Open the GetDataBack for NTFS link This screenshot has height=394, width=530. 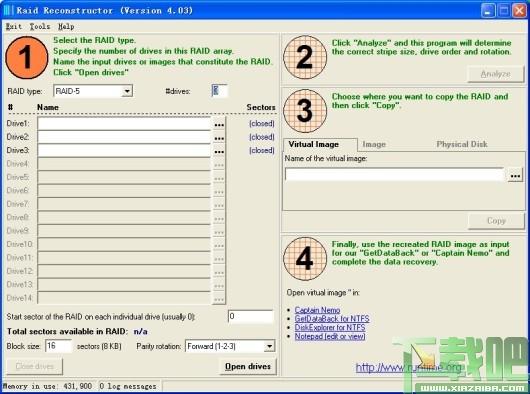tap(332, 319)
